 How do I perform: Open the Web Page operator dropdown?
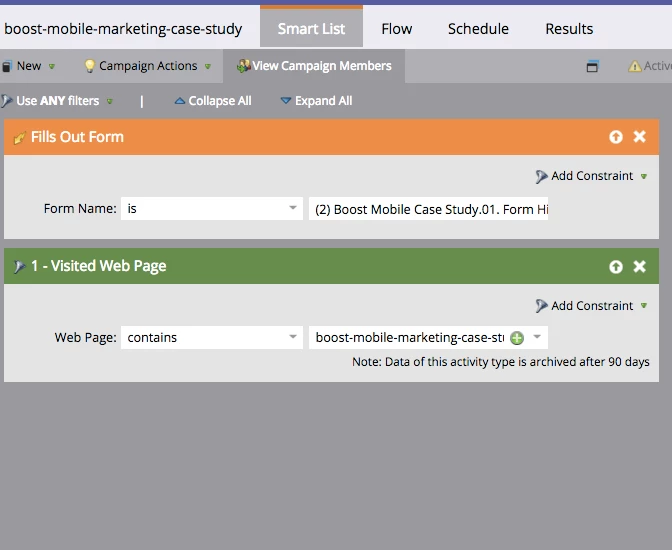(212, 337)
